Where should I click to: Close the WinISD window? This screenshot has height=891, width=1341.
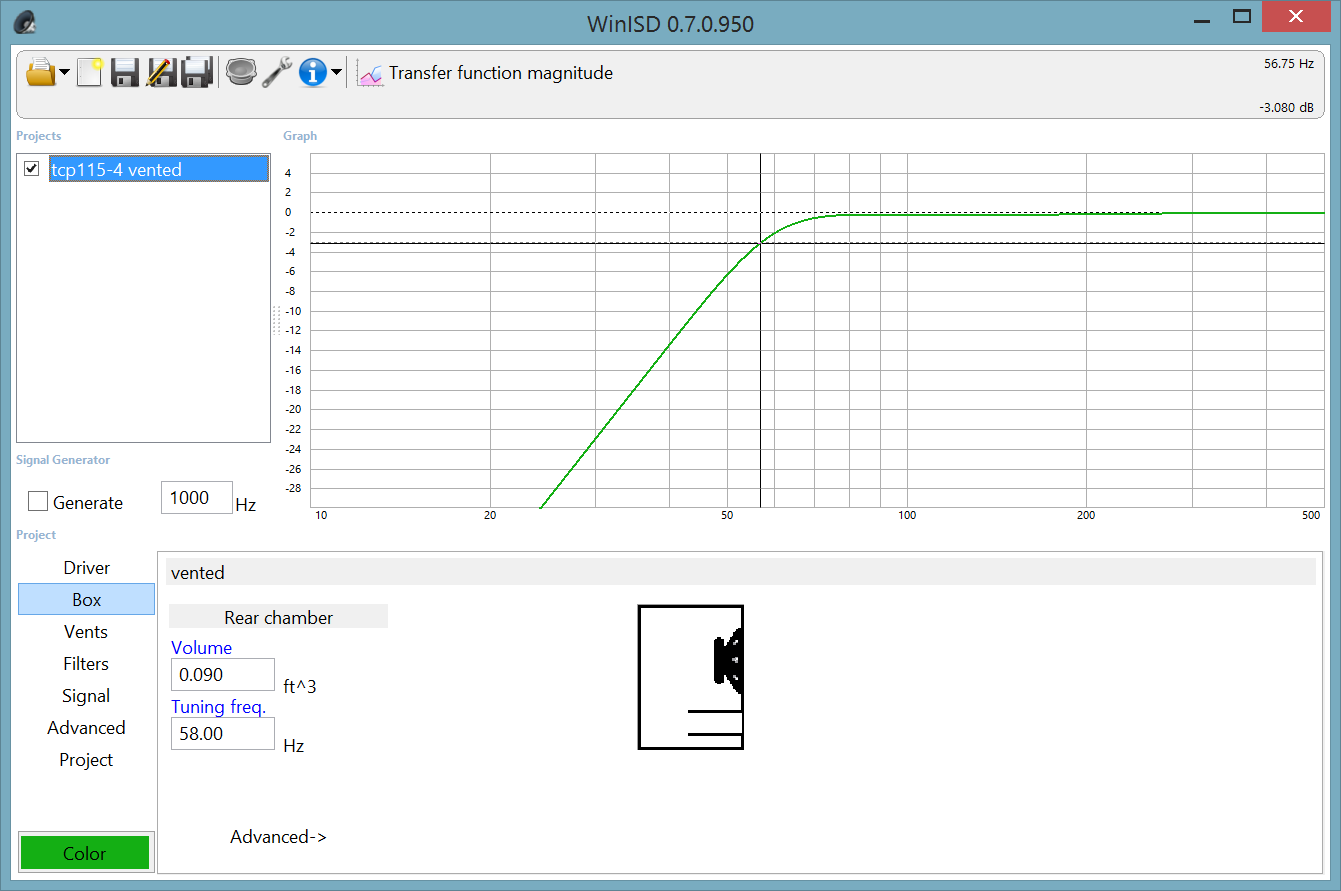click(x=1296, y=16)
